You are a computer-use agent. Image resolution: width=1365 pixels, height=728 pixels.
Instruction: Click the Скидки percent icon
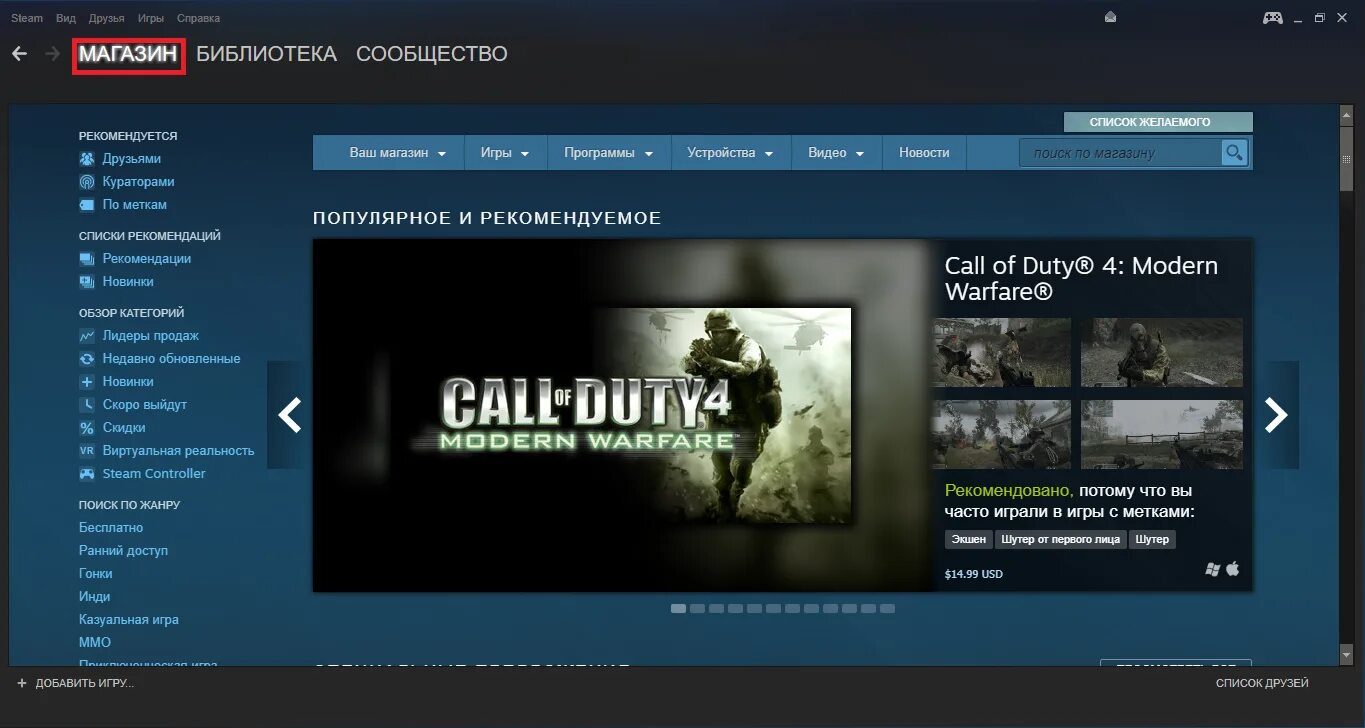[87, 428]
